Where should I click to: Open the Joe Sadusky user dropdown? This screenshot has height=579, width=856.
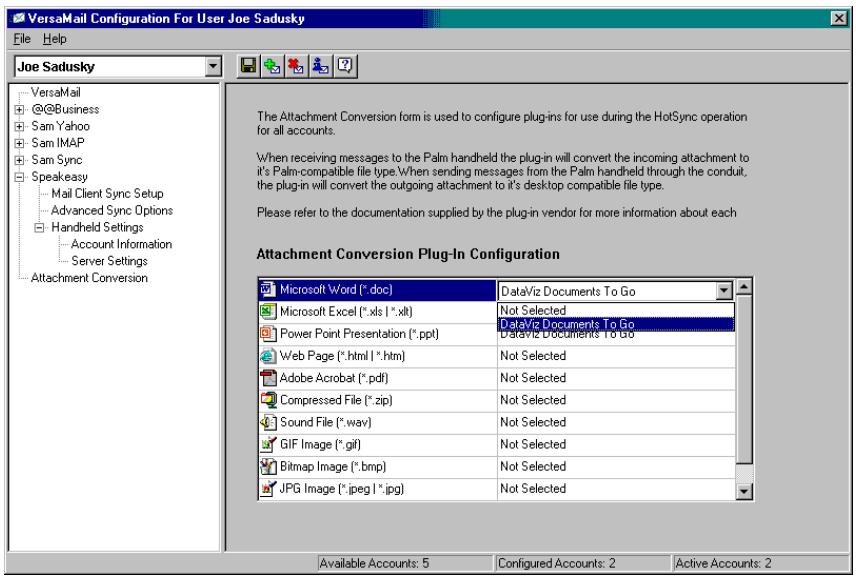tap(213, 67)
